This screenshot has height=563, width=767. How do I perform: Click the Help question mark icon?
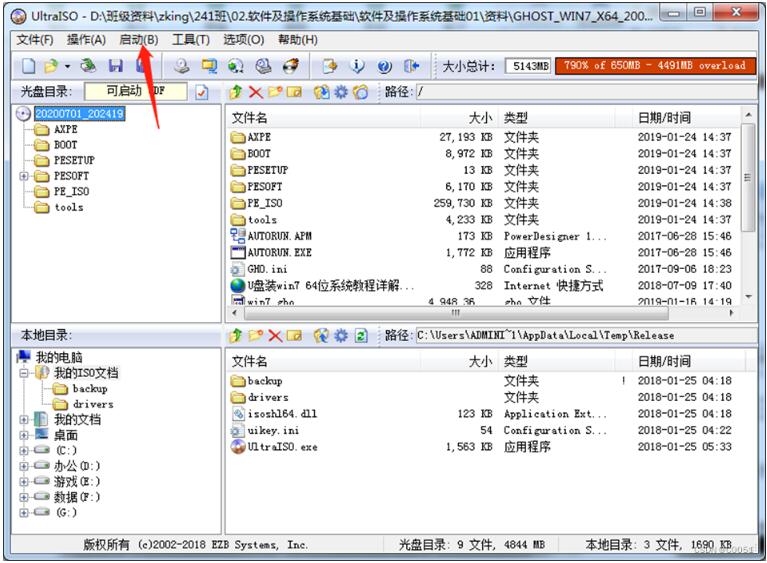point(385,66)
